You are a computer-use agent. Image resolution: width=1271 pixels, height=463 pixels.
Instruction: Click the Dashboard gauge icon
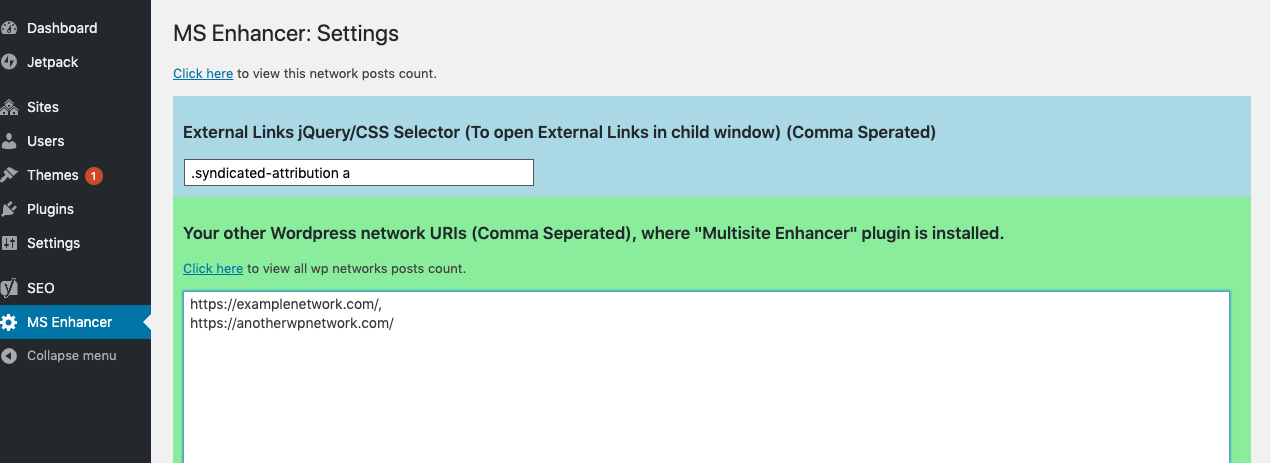[x=9, y=28]
